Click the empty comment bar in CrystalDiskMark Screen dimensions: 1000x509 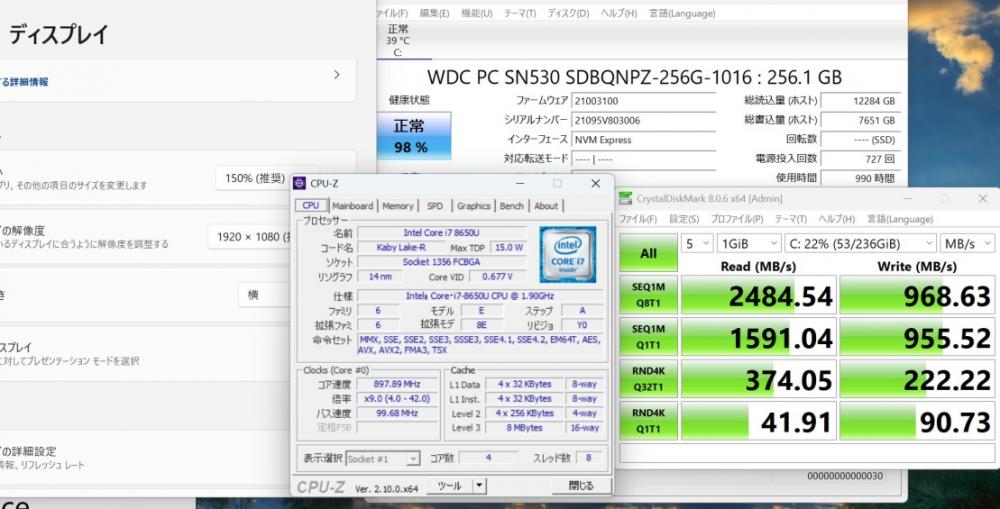click(x=807, y=454)
